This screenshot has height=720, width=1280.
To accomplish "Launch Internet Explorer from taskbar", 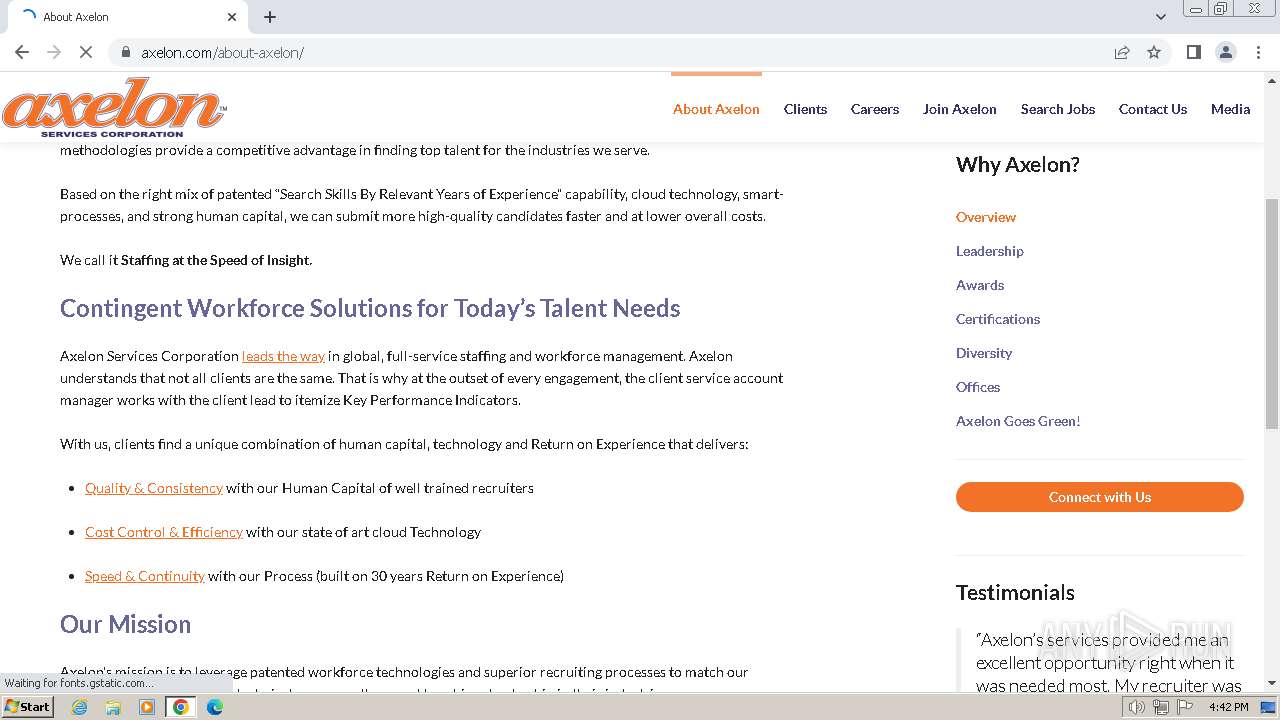I will tap(80, 707).
